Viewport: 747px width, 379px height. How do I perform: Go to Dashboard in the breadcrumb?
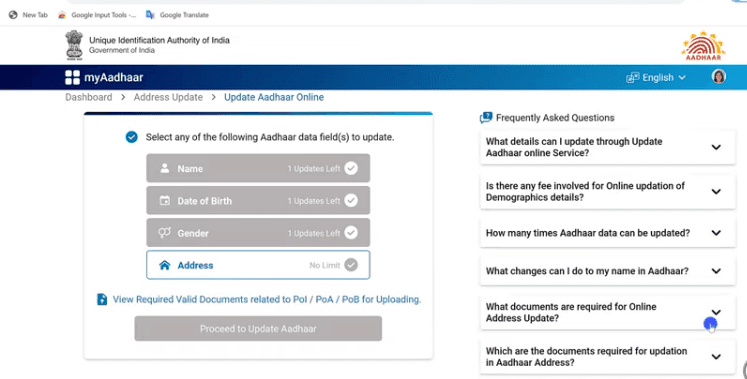tap(89, 97)
